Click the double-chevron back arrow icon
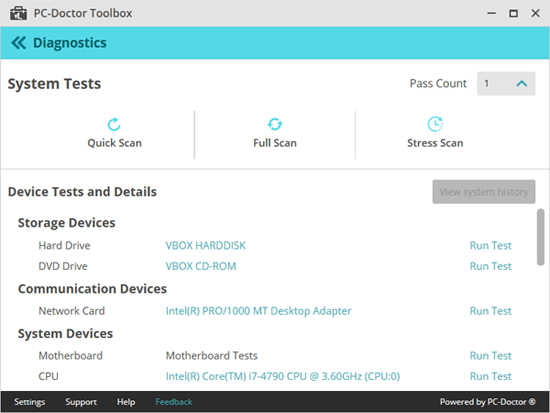Image resolution: width=550 pixels, height=413 pixels. (18, 43)
